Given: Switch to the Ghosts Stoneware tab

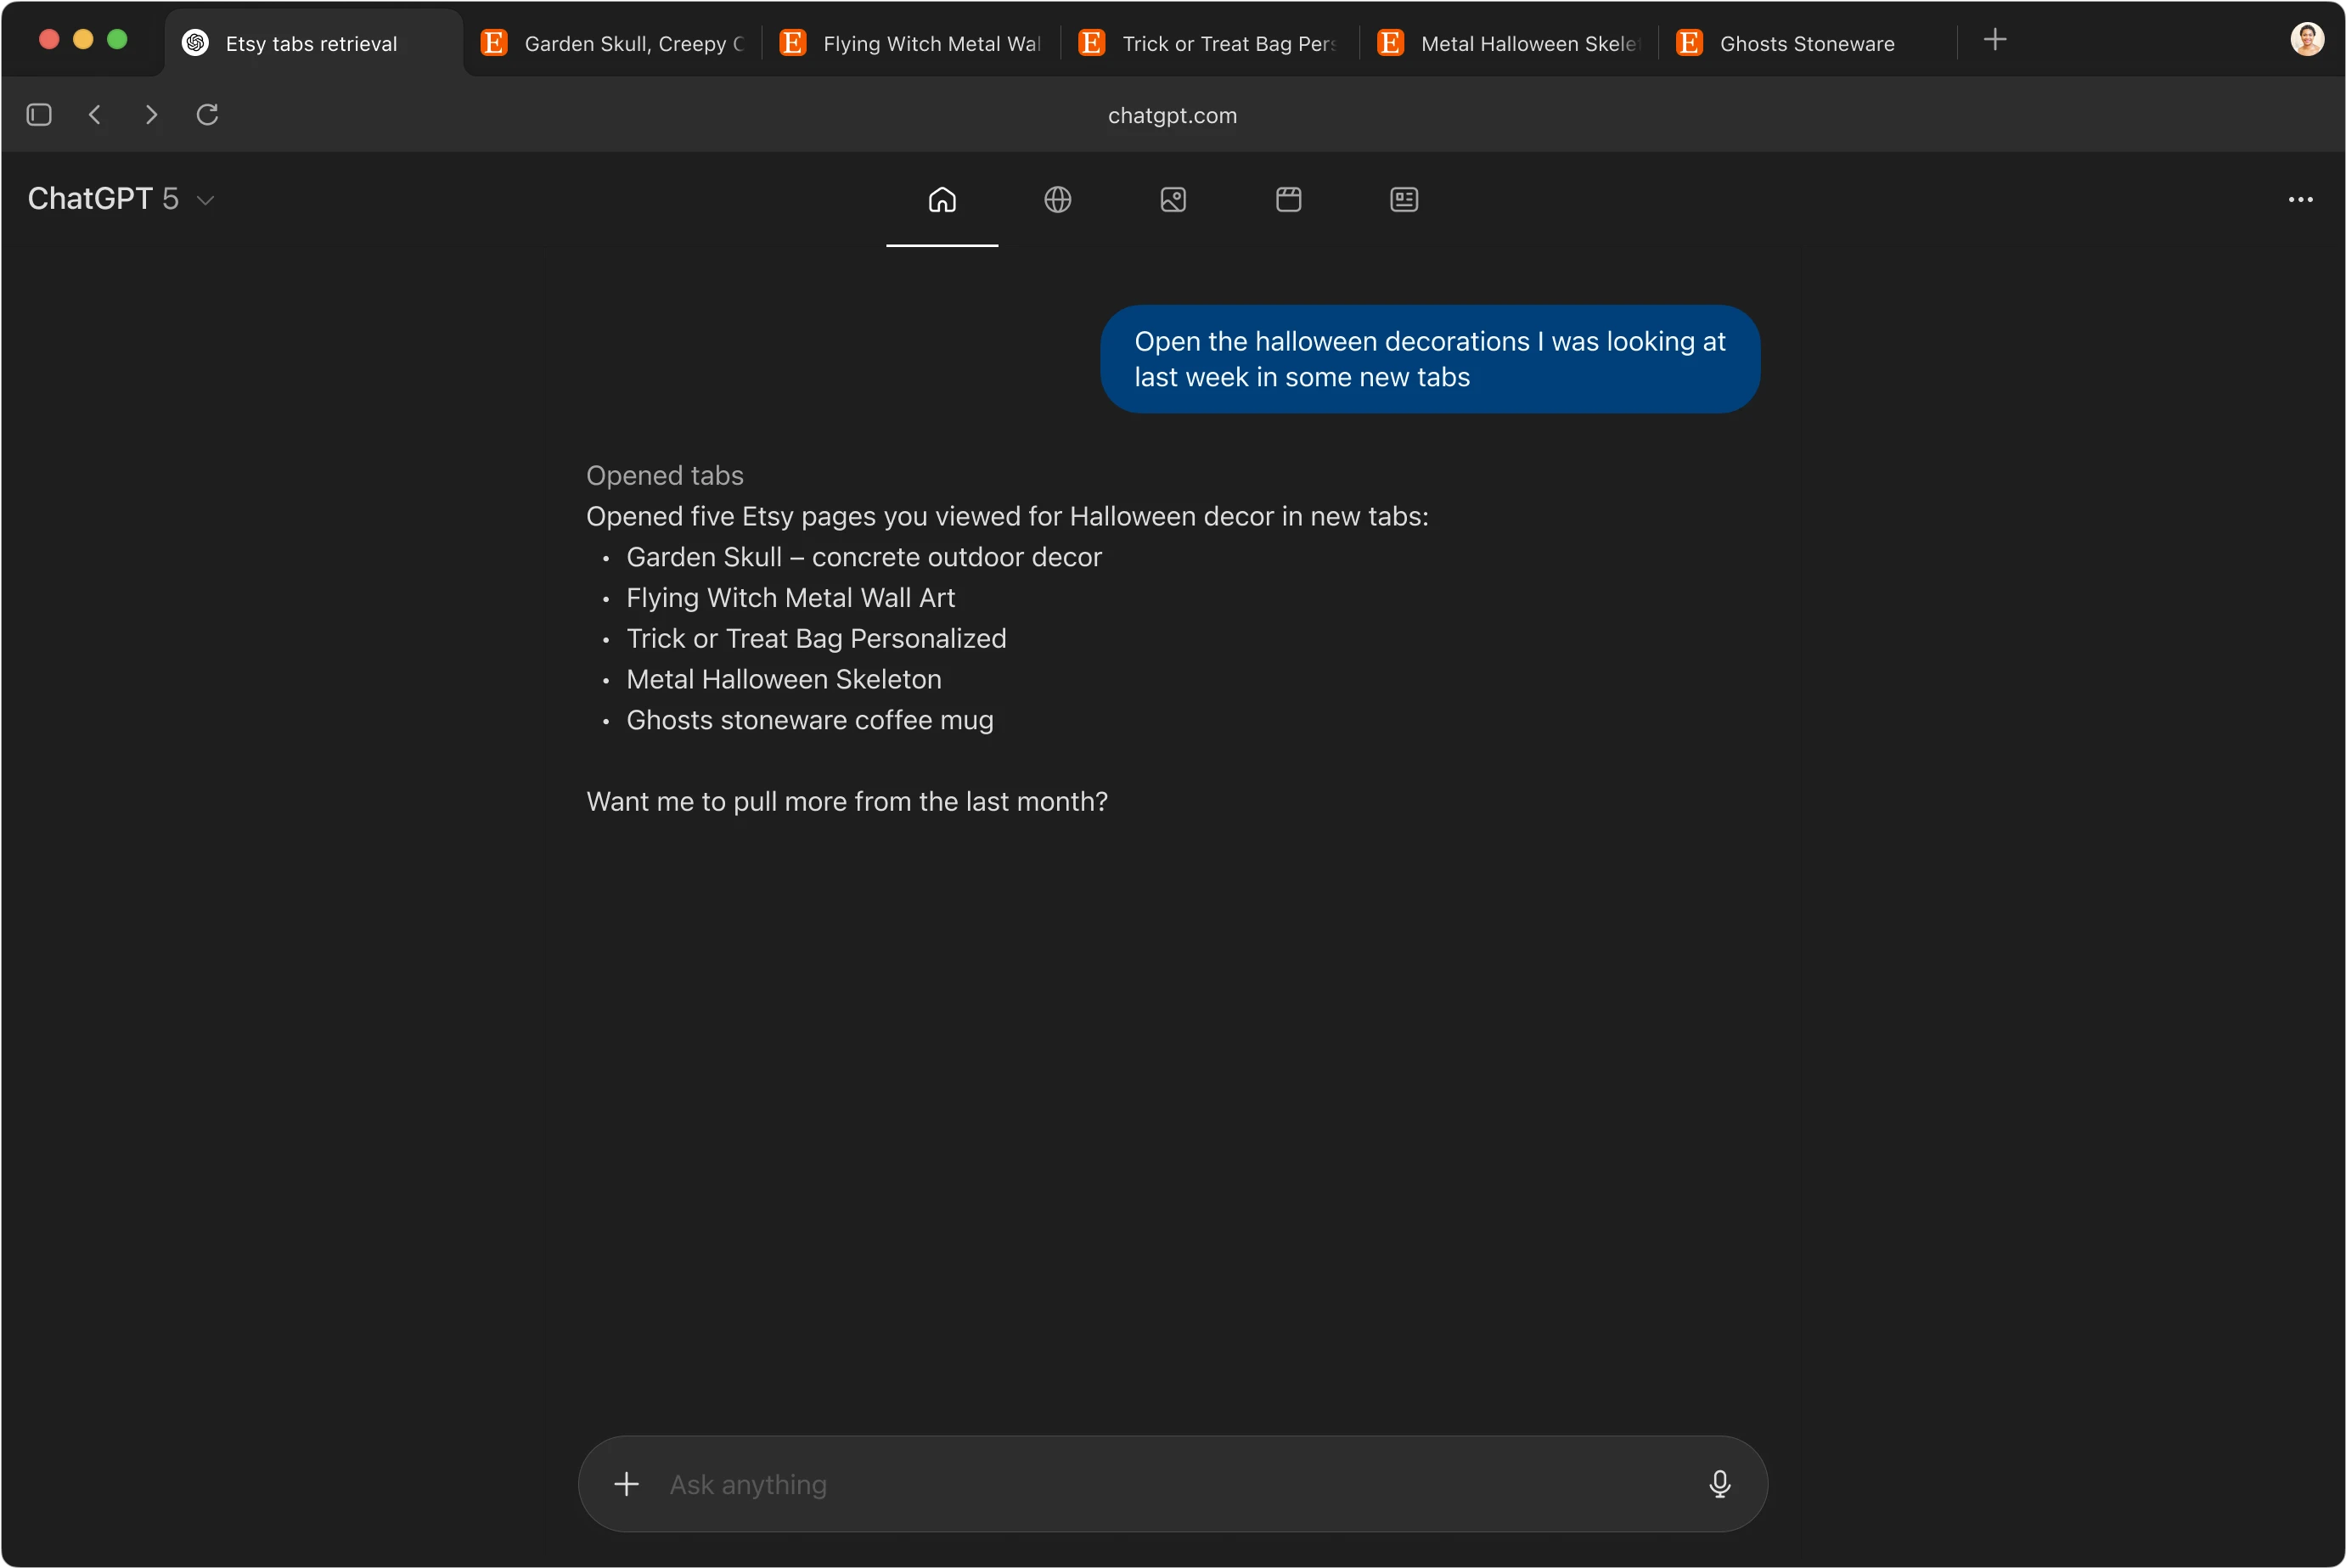Looking at the screenshot, I should 1786,43.
